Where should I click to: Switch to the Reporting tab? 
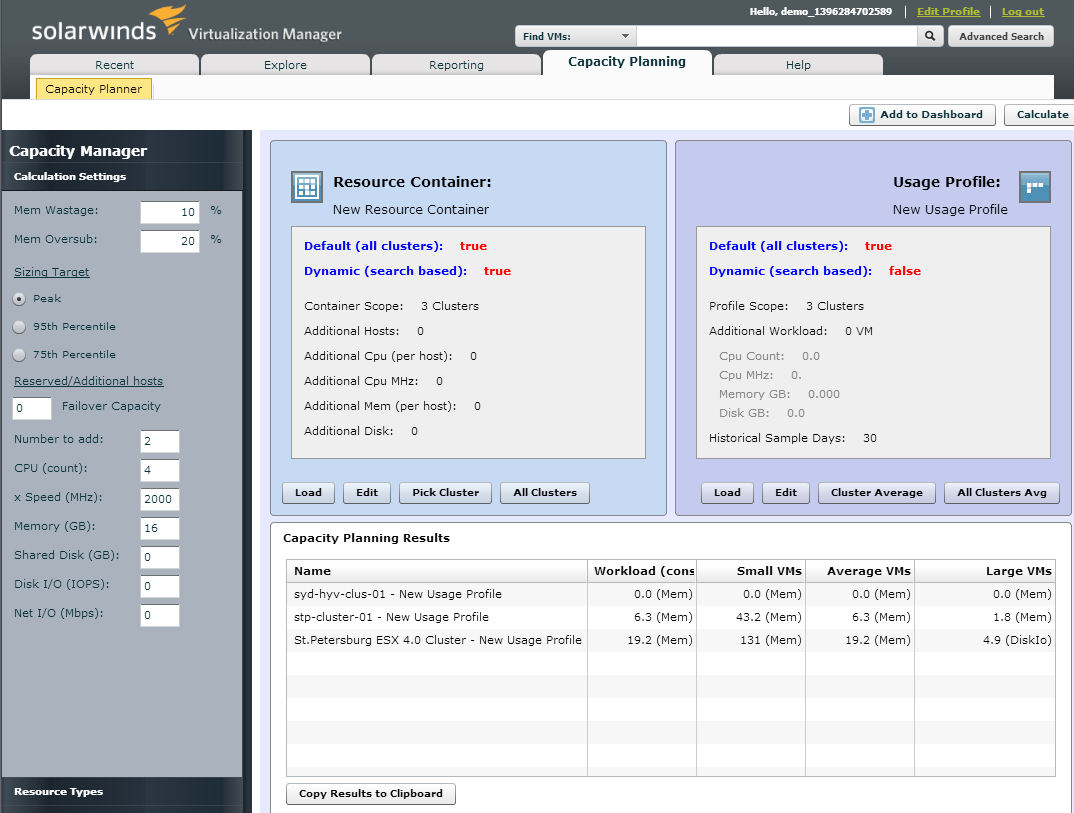[456, 65]
